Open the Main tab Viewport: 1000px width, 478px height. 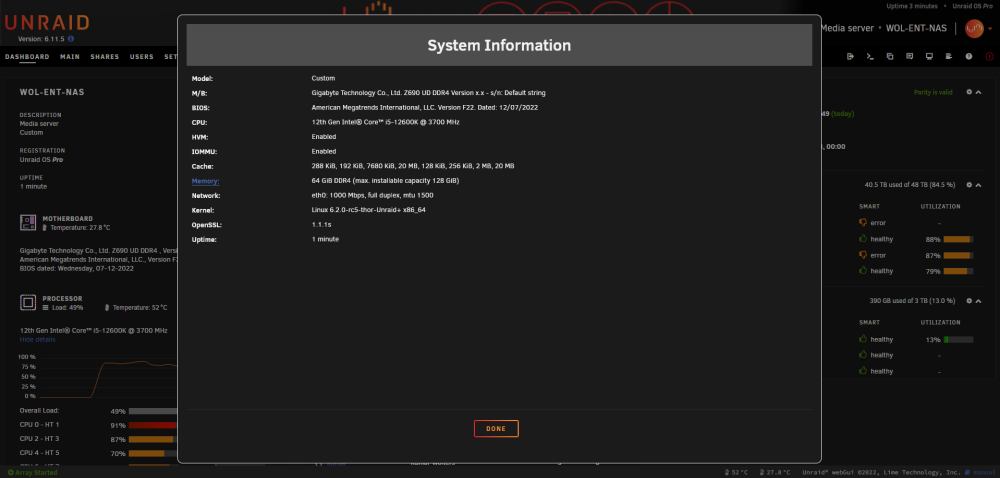[x=70, y=57]
